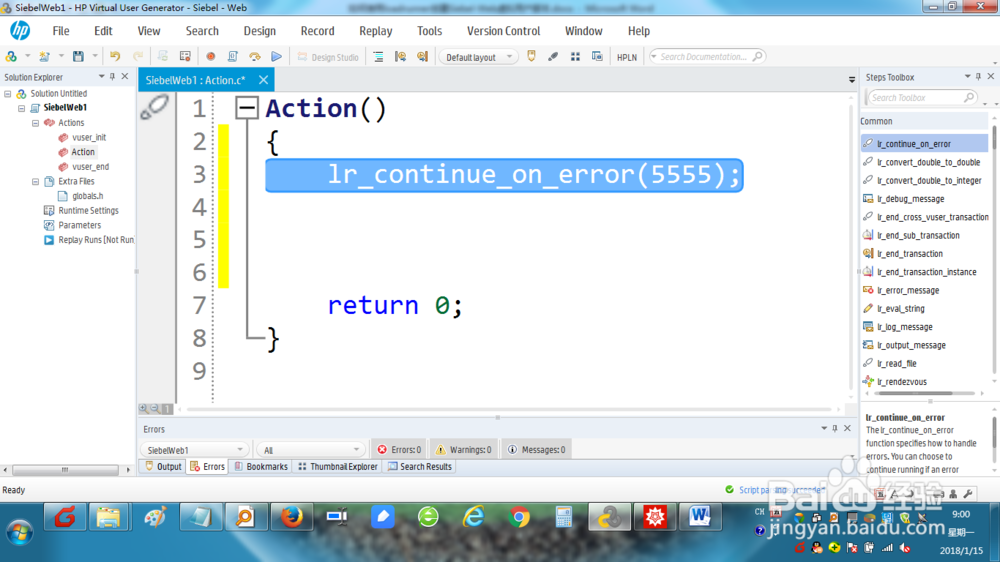Click the blue Replay play icon
The image size is (1000, 562).
coord(276,57)
